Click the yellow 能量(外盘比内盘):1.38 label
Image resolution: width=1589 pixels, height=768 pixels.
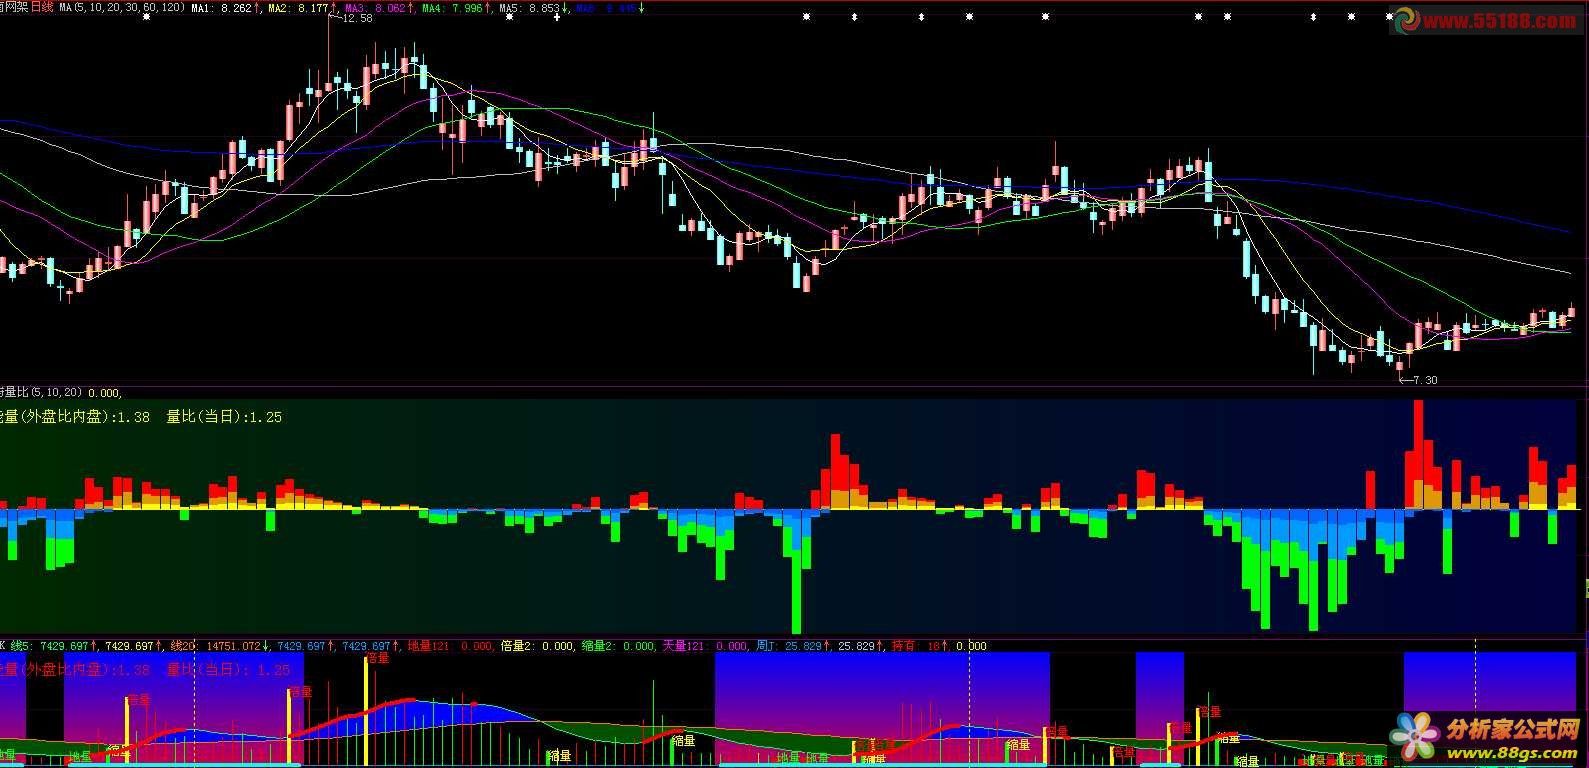pos(75,417)
